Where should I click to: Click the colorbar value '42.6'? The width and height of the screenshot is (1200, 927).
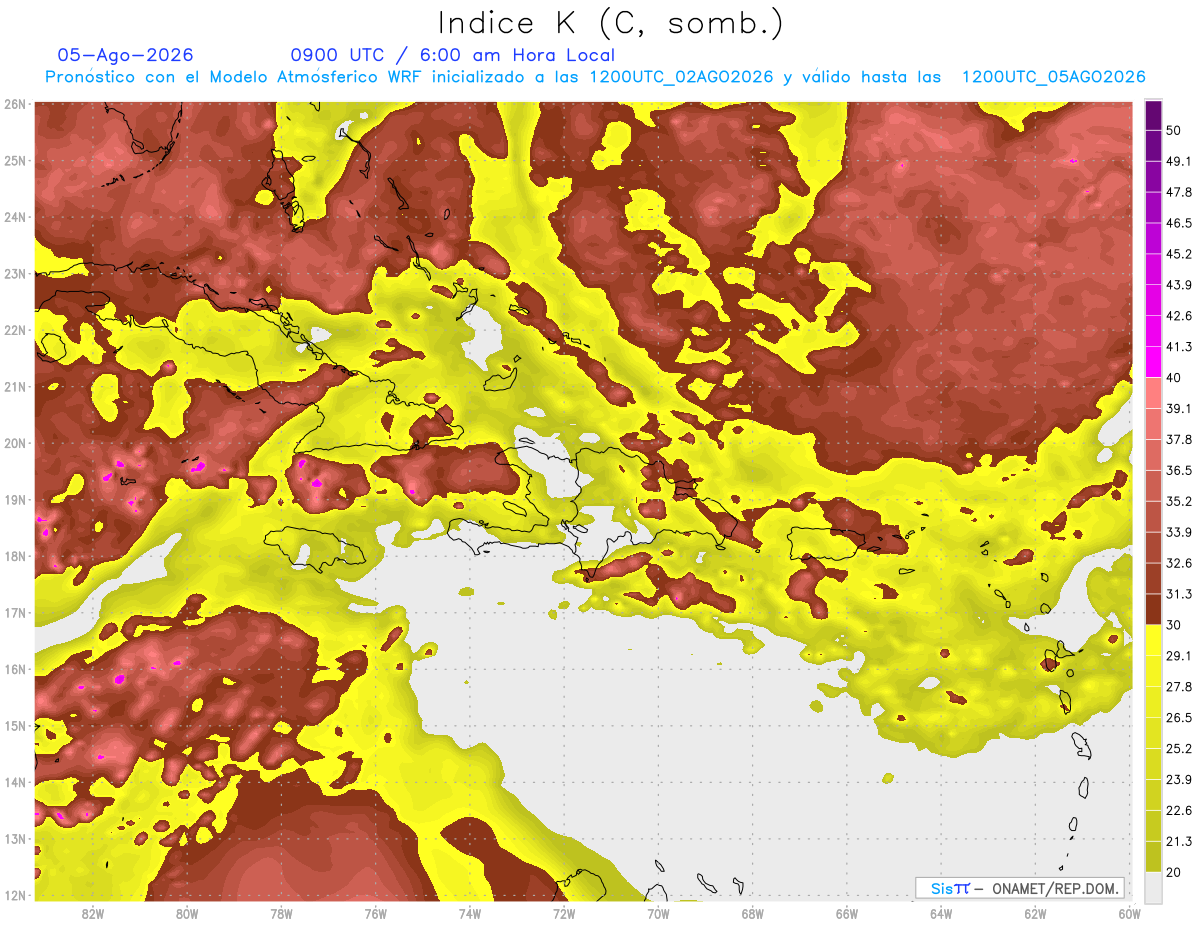coord(1179,316)
